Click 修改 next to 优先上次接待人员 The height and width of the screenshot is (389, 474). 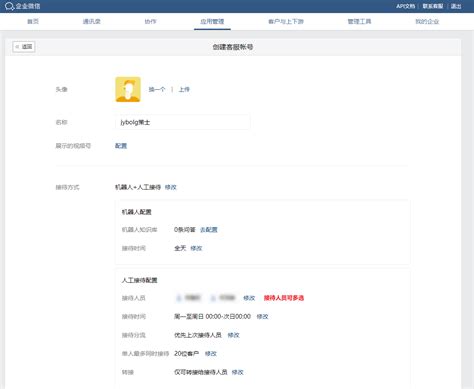point(233,335)
